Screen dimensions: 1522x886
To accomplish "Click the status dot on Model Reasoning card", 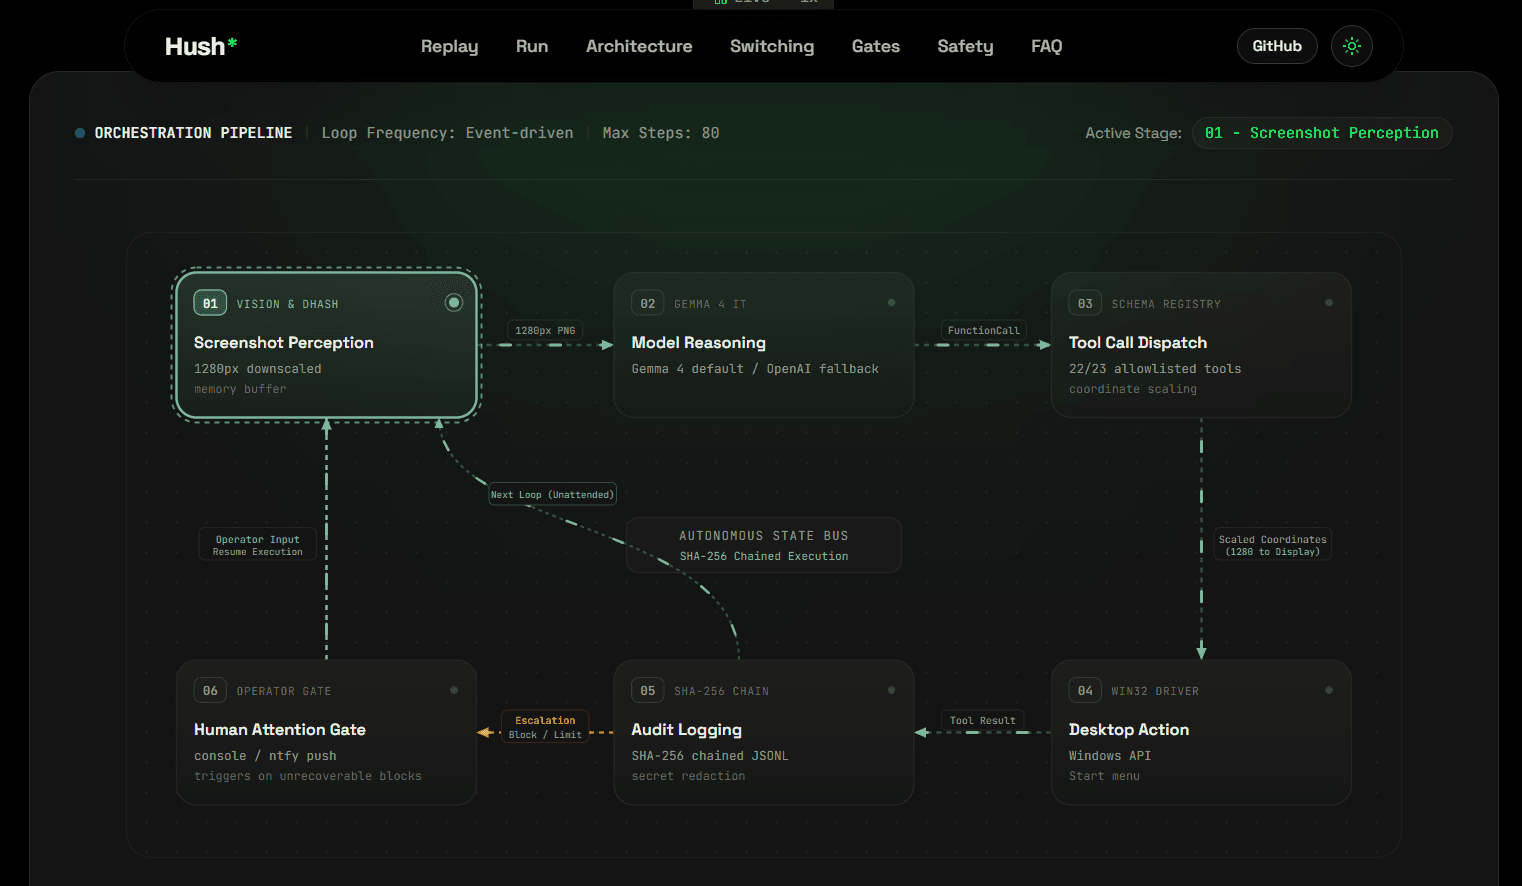I will 891,302.
